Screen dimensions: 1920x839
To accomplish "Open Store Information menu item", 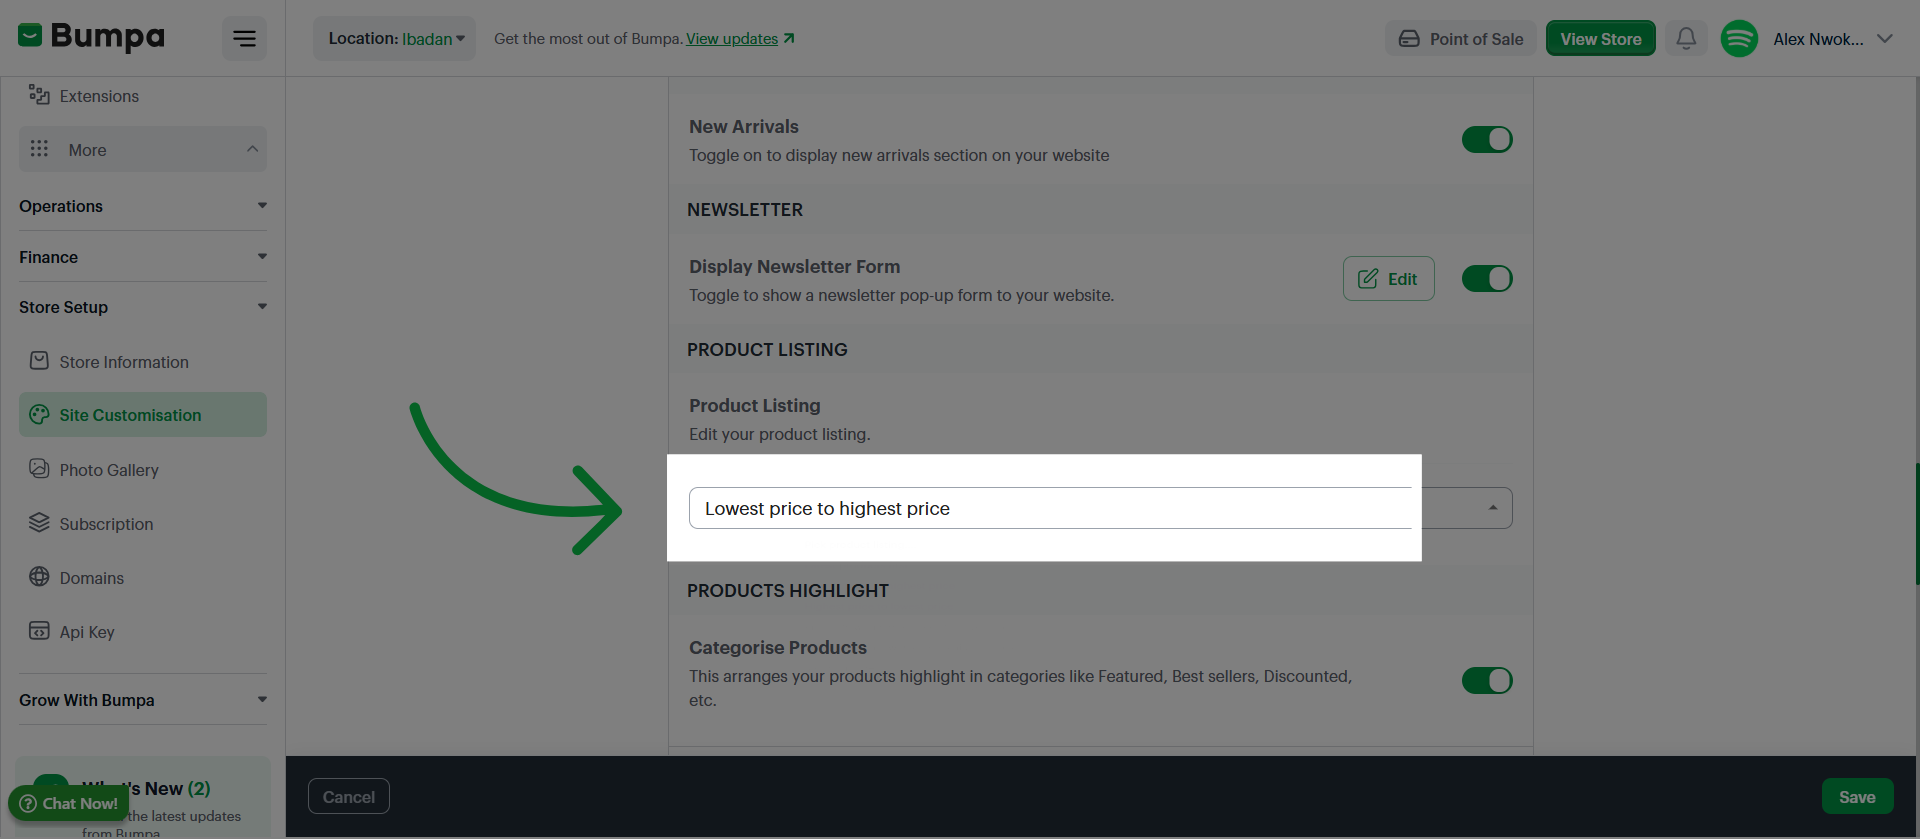I will coord(143,361).
